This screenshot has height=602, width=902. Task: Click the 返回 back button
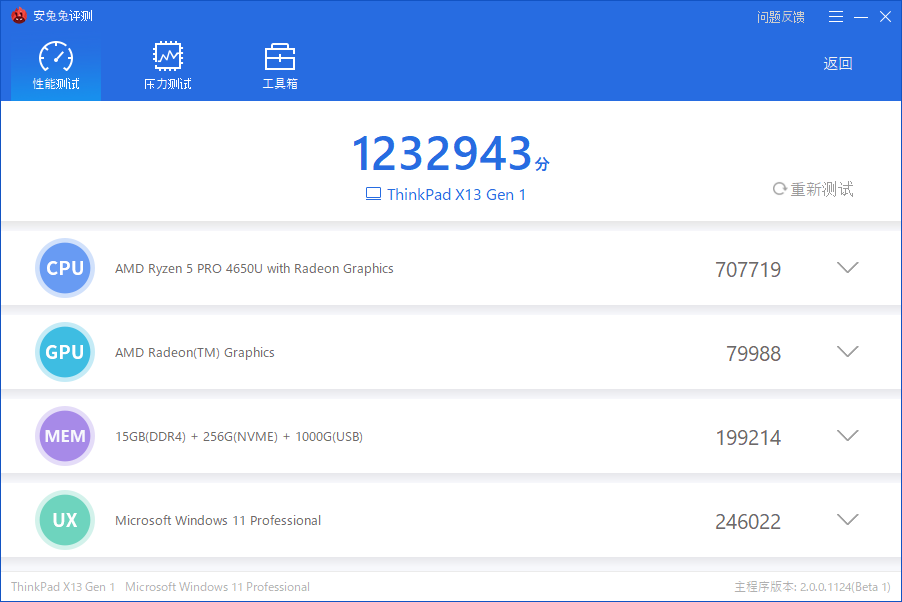tap(838, 63)
